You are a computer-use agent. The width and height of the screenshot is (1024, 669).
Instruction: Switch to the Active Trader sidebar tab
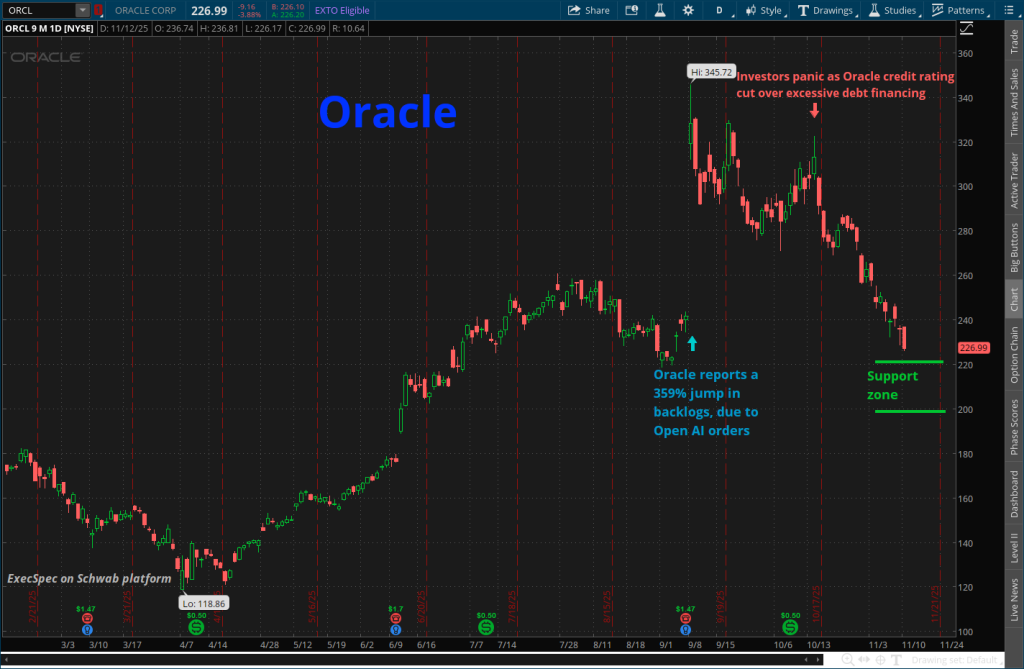1014,180
